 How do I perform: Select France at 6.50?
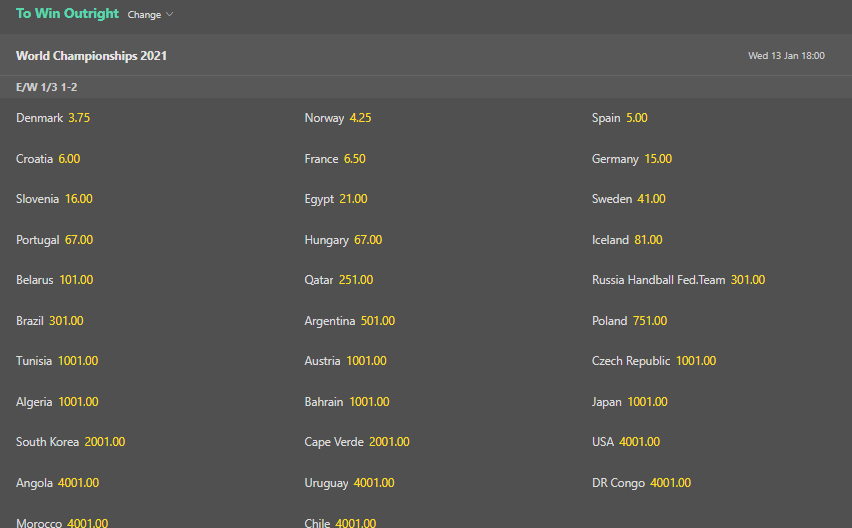point(335,159)
